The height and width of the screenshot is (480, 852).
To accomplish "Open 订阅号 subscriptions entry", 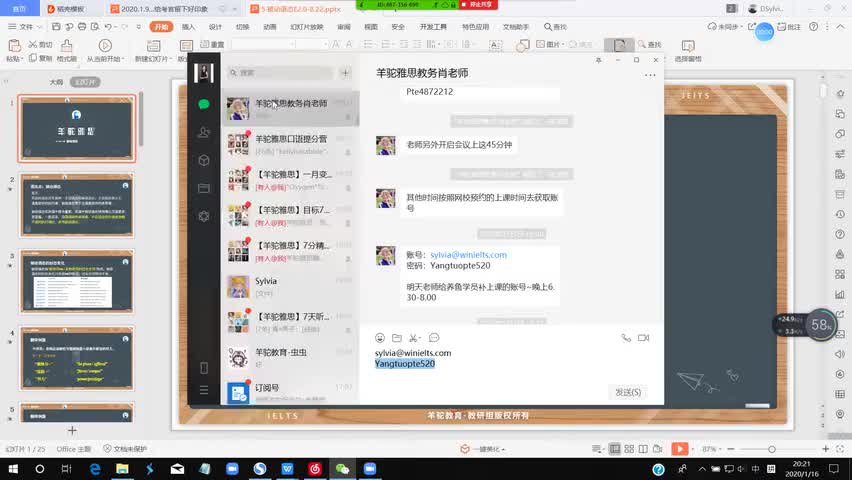I will coord(290,392).
